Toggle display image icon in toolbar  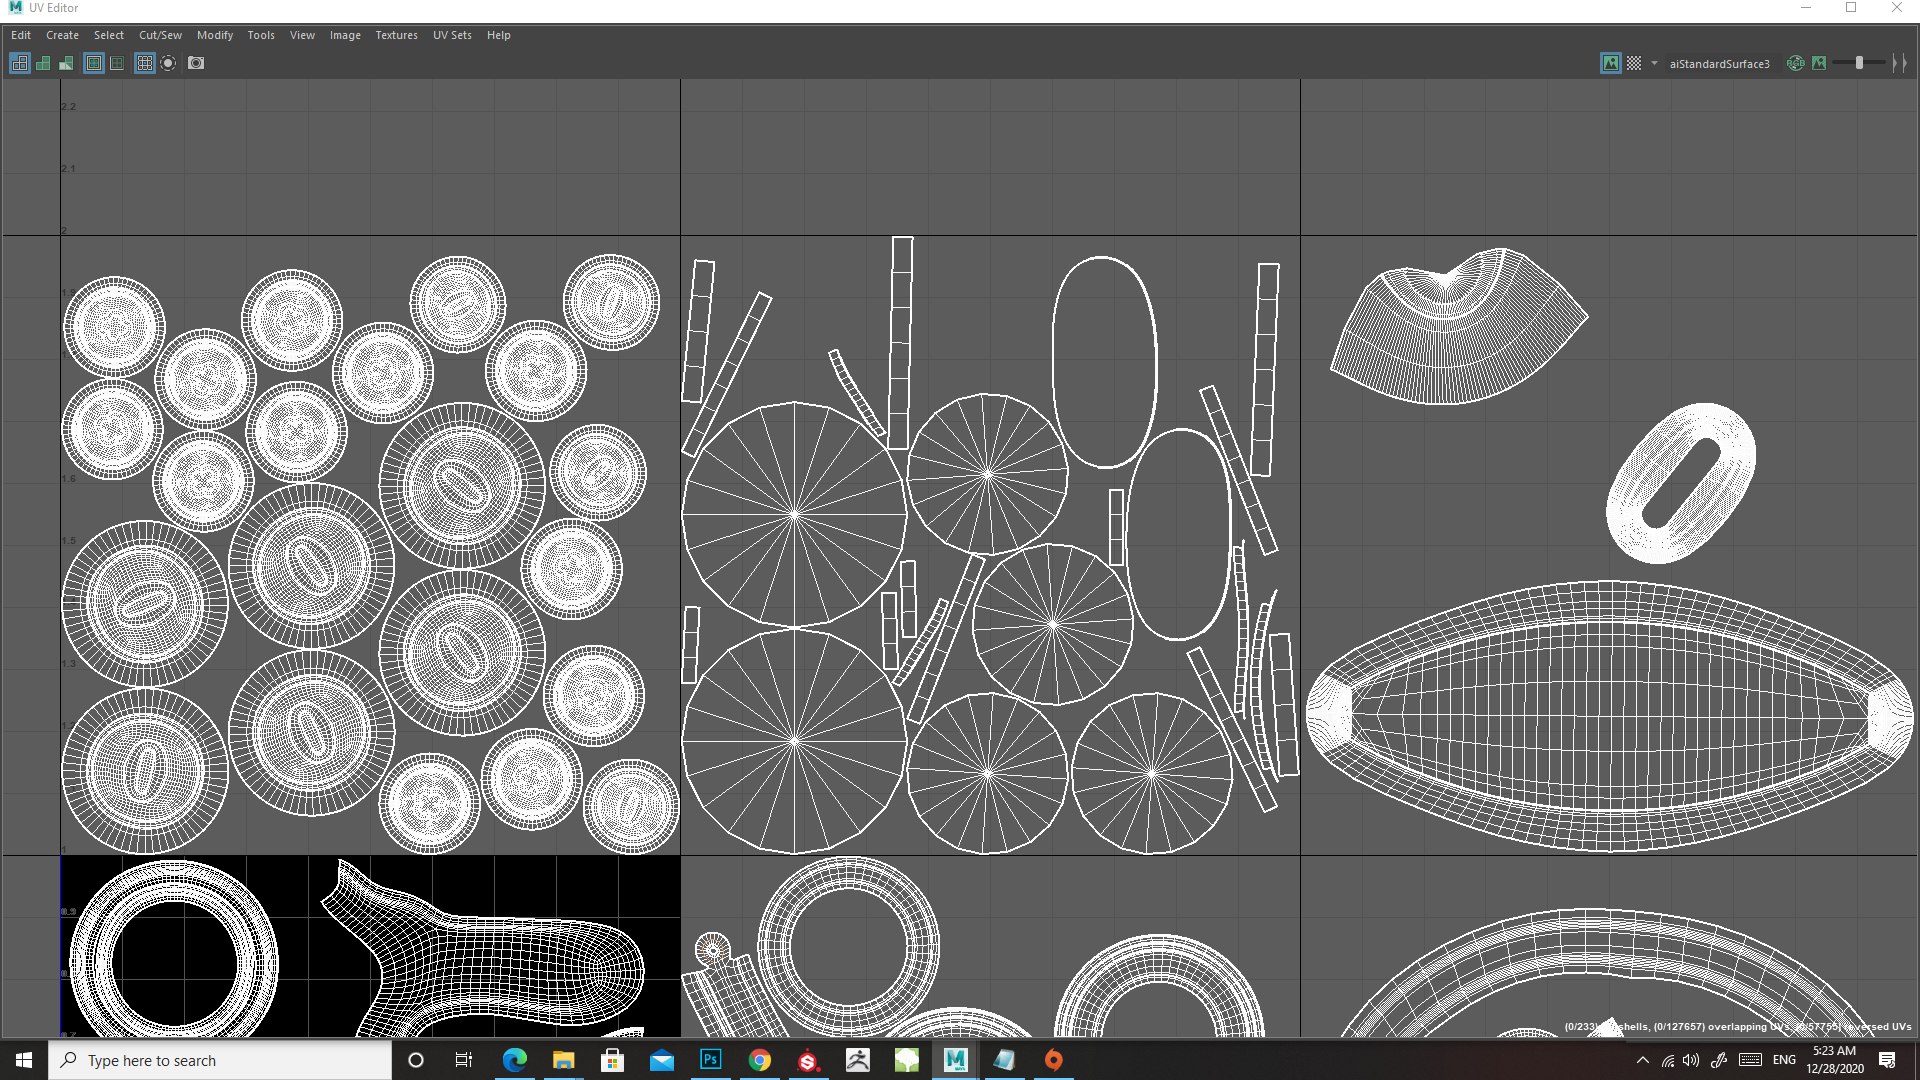tap(1610, 63)
